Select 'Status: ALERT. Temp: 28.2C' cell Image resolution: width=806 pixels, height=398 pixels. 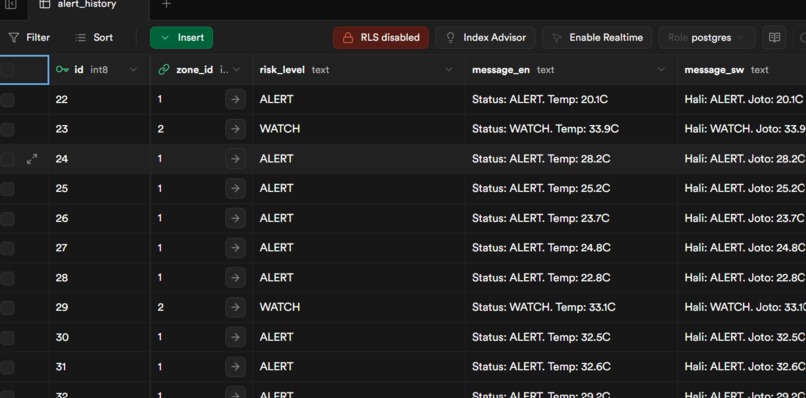(x=572, y=159)
